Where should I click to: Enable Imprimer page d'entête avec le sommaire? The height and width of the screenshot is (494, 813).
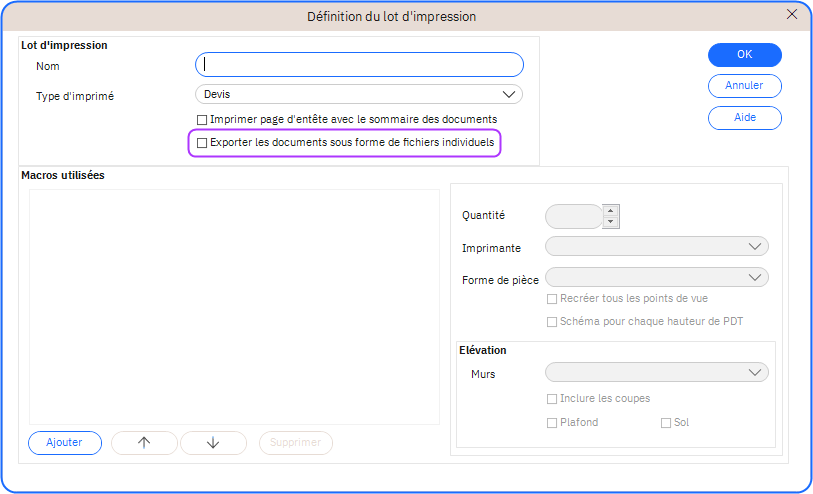(202, 119)
